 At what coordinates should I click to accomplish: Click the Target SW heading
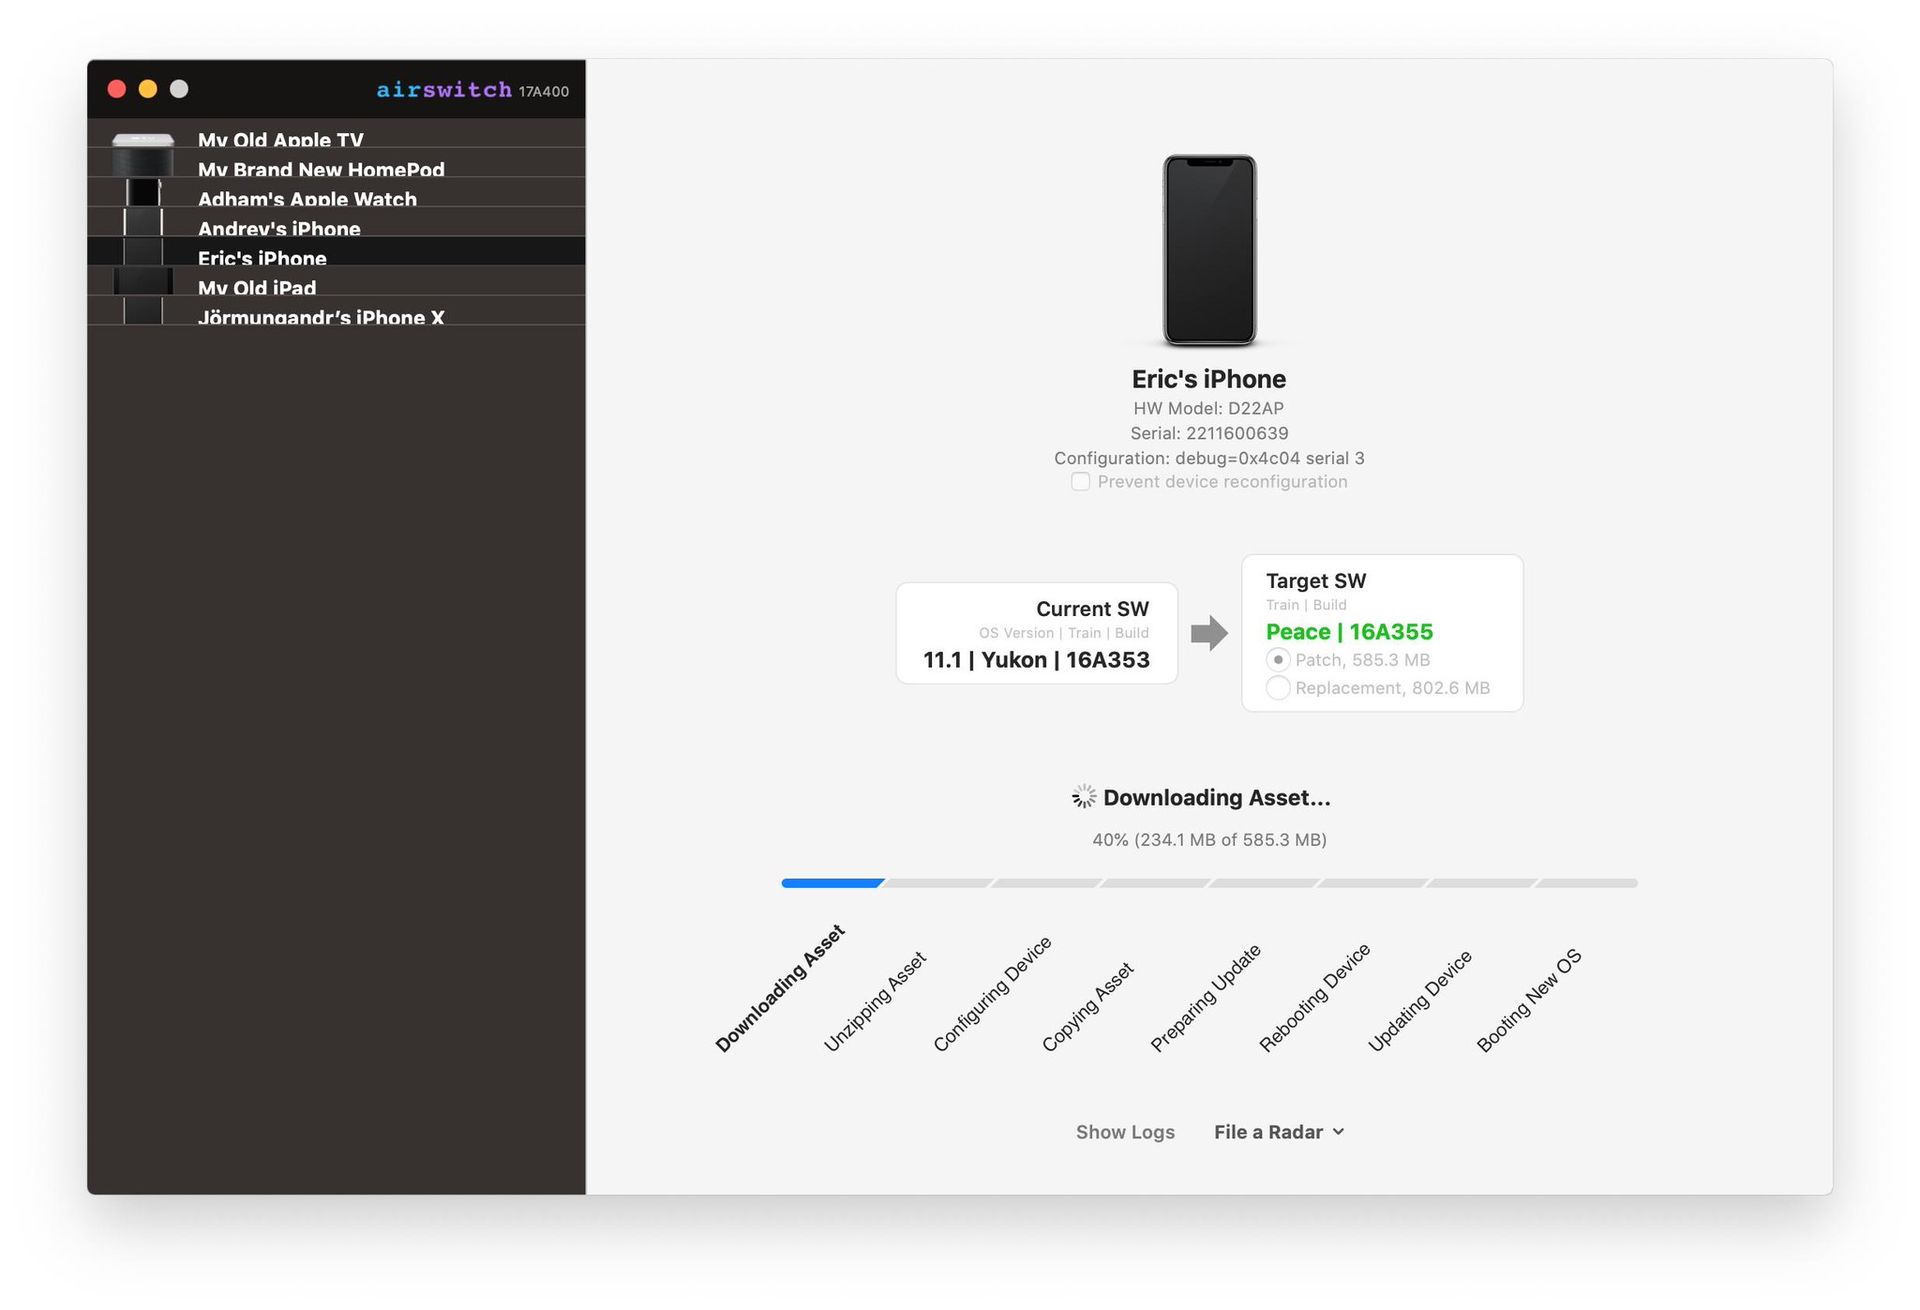click(x=1316, y=581)
